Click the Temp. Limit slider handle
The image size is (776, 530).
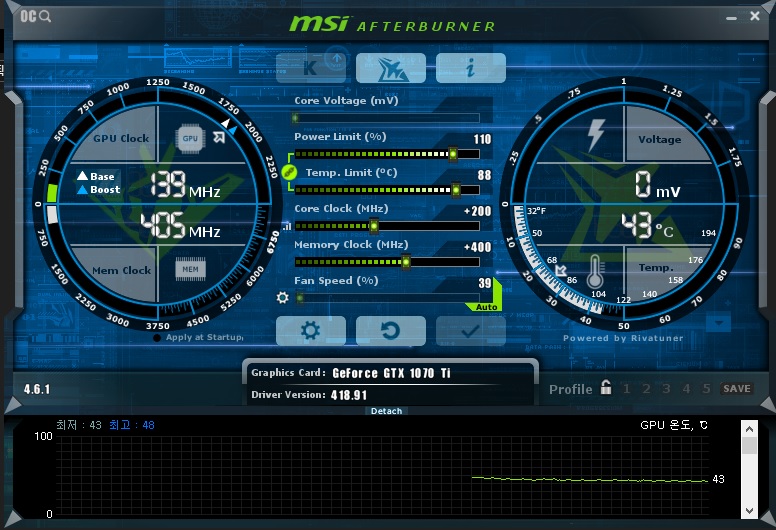(456, 190)
